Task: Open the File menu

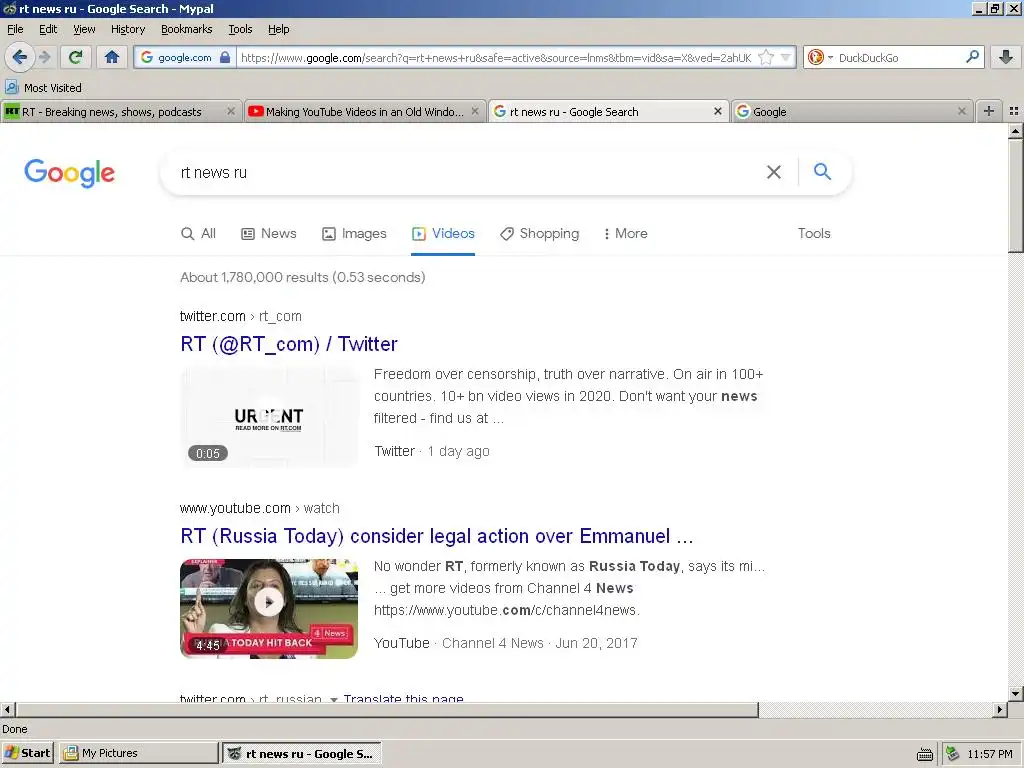Action: (15, 29)
